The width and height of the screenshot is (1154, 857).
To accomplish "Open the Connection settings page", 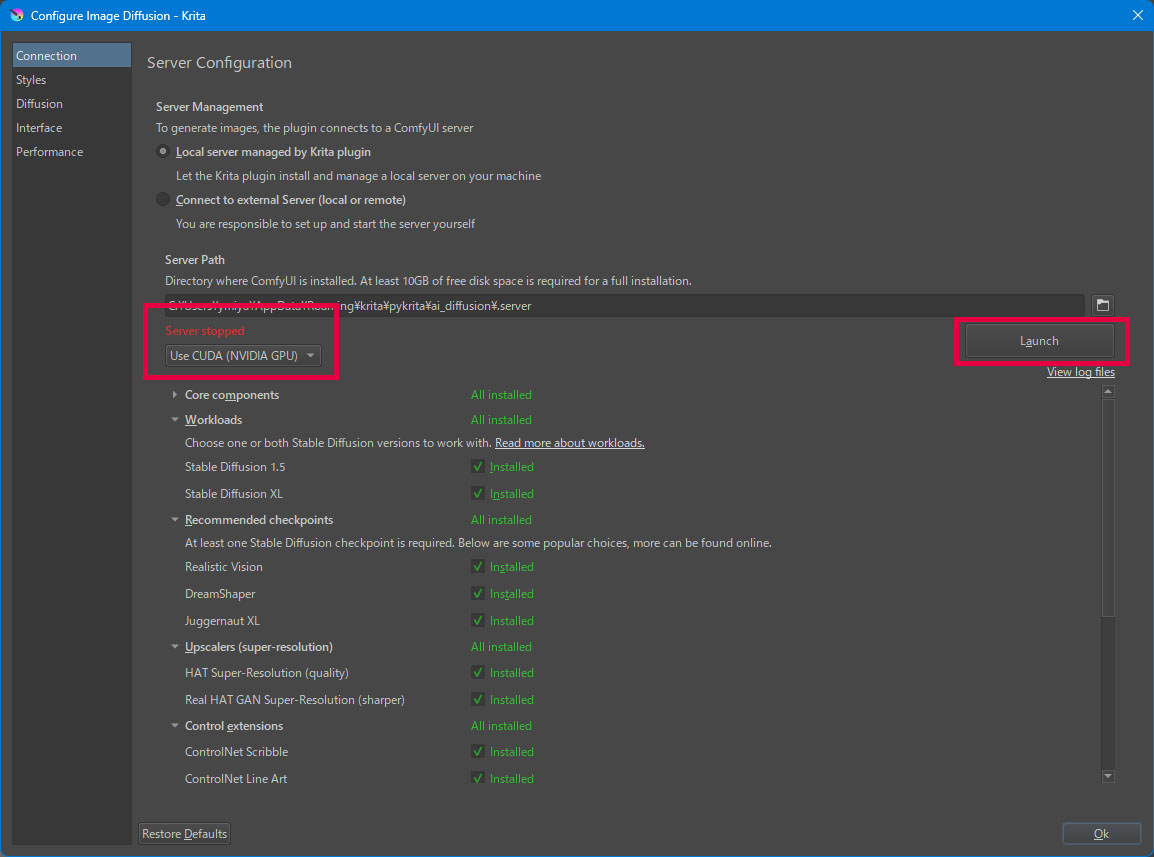I will (x=71, y=55).
